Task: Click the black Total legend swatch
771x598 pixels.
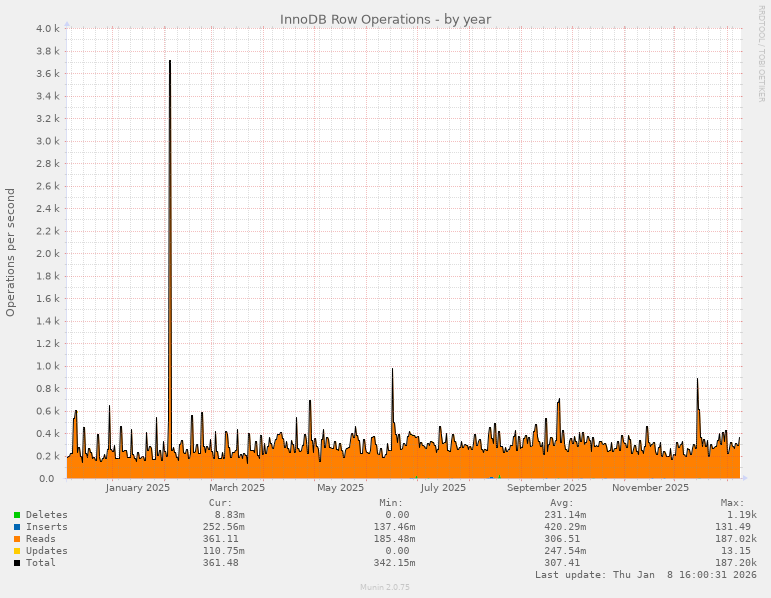Action: point(17,563)
